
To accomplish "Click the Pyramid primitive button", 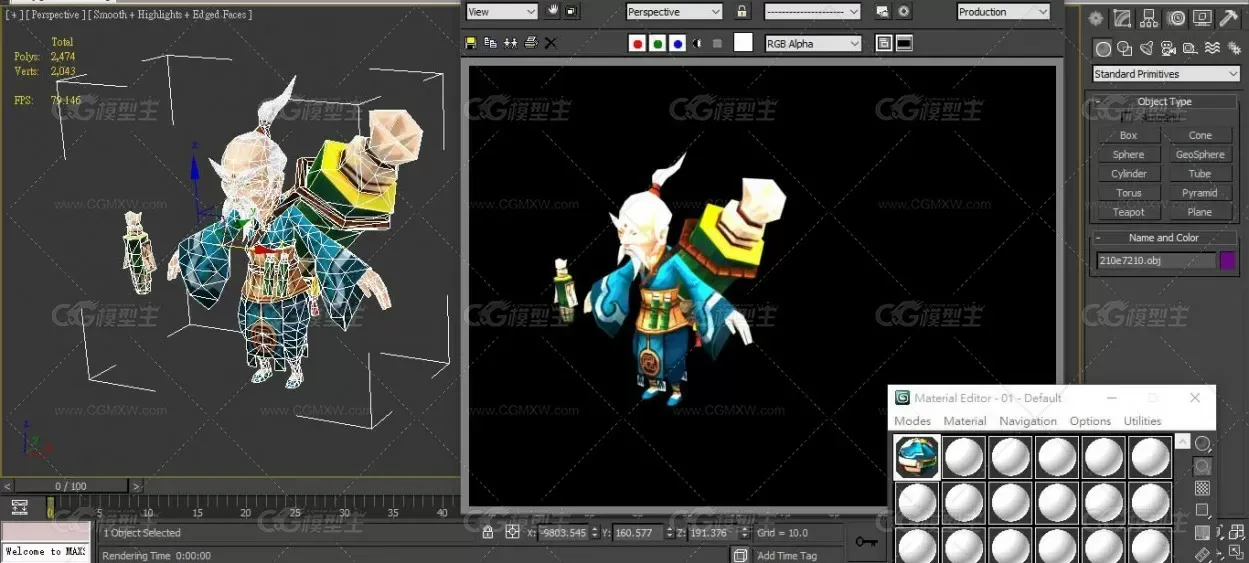I will 1200,192.
